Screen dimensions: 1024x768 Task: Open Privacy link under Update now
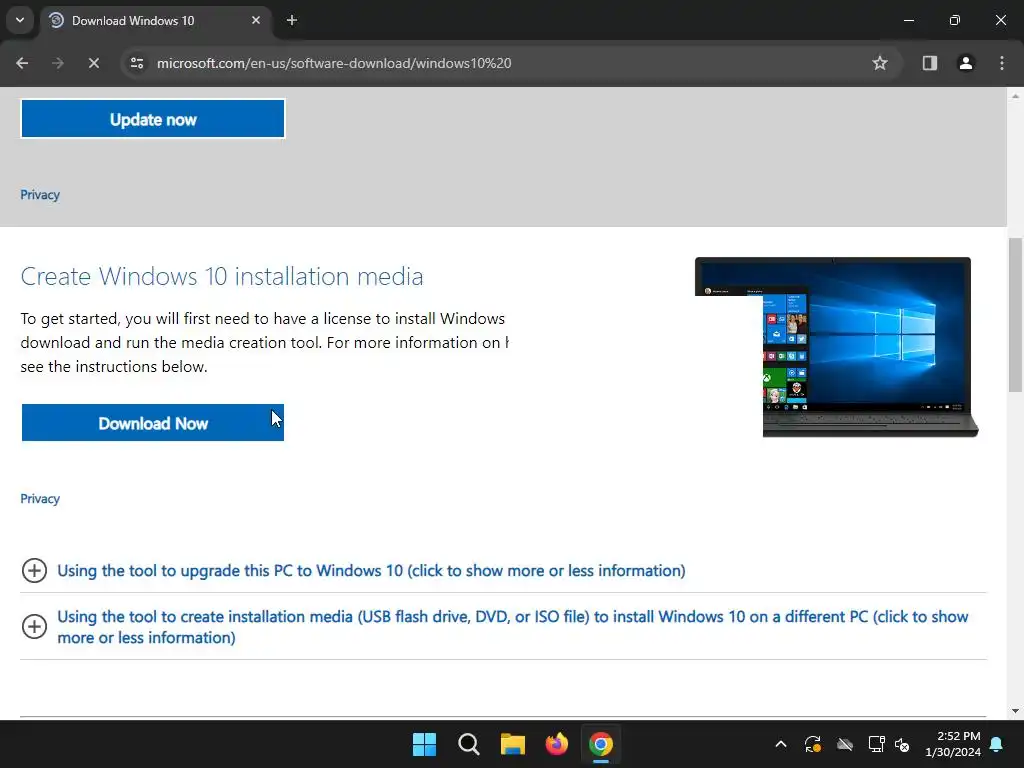(x=40, y=195)
